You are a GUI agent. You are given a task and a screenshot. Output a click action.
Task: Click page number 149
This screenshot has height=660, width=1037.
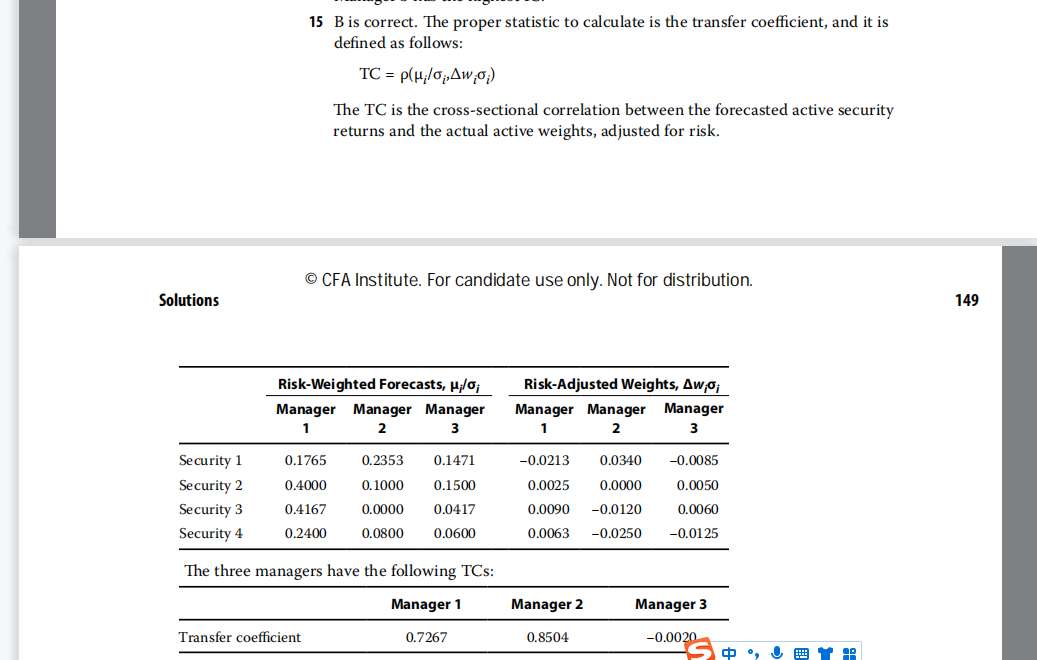[x=966, y=300]
